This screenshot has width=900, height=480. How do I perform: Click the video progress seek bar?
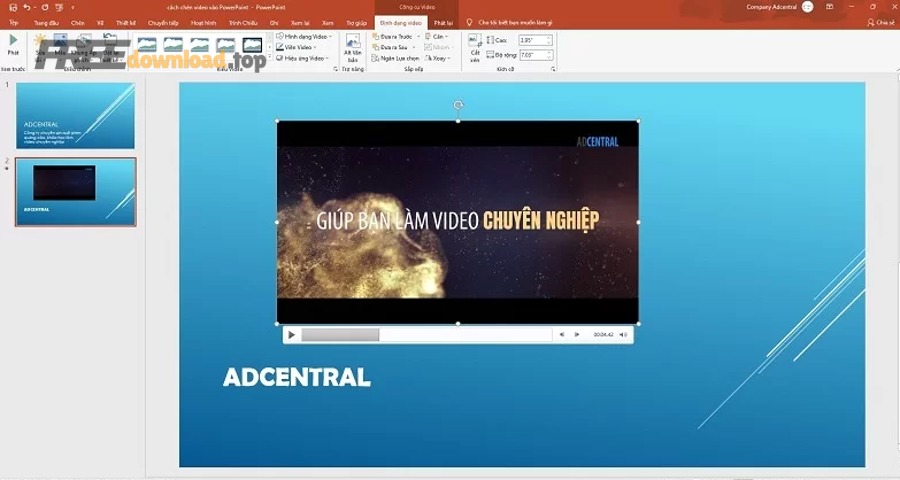(x=426, y=335)
